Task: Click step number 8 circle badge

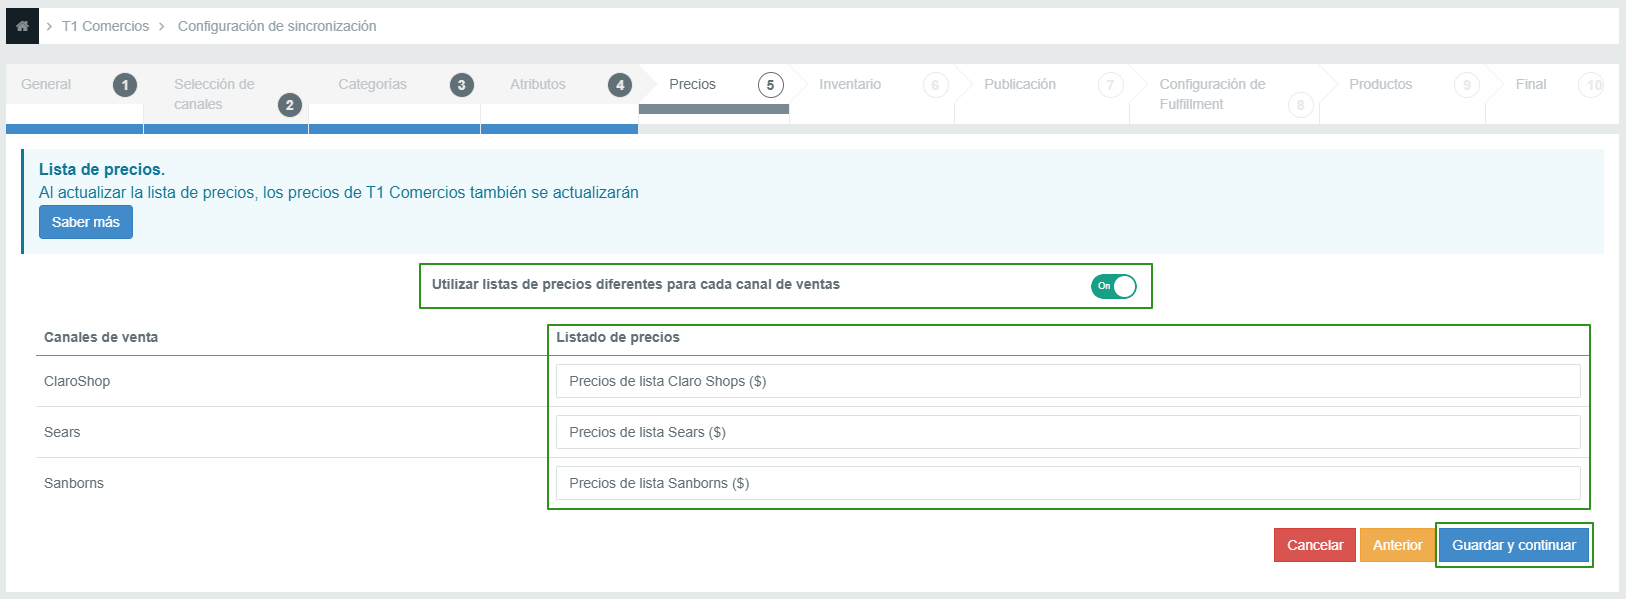Action: [1300, 105]
